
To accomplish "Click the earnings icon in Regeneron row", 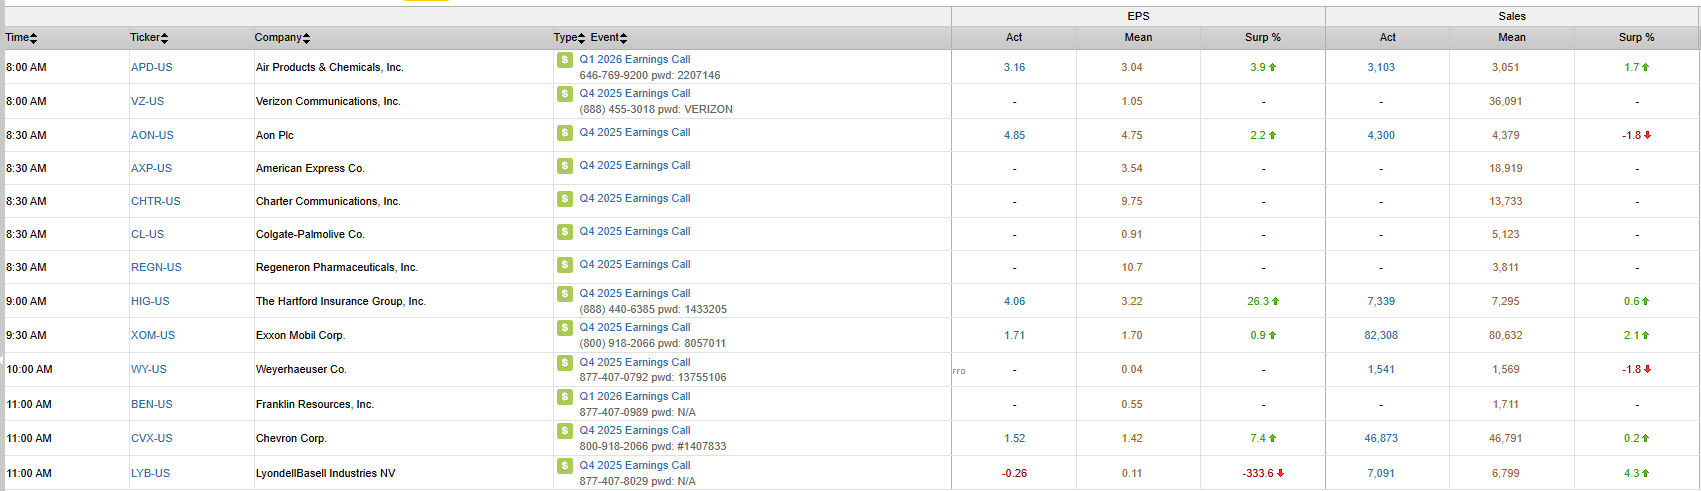I will coord(565,265).
